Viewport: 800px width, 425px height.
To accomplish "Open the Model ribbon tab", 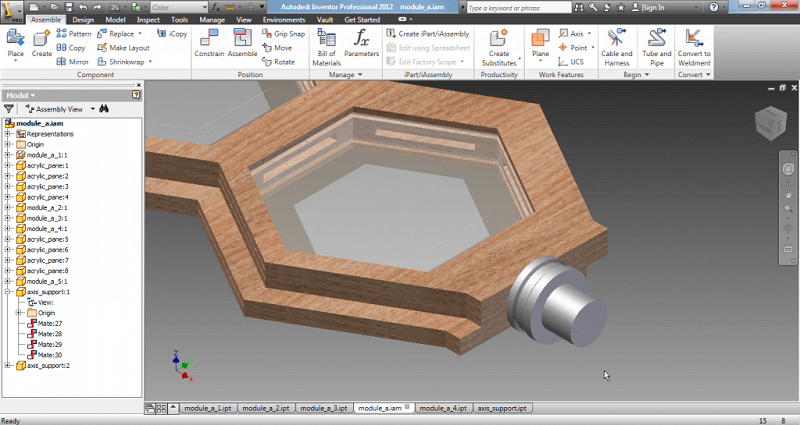I will [x=115, y=20].
